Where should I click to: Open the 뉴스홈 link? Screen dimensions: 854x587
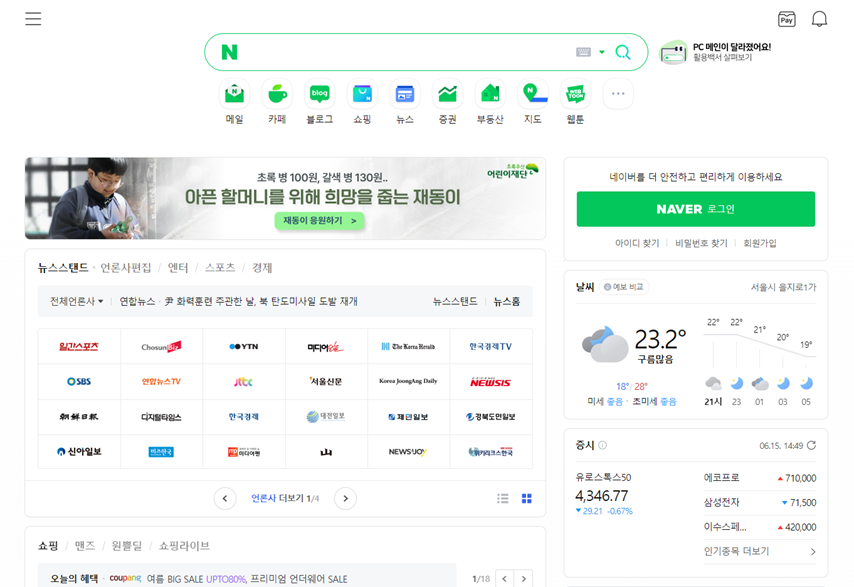pos(507,301)
